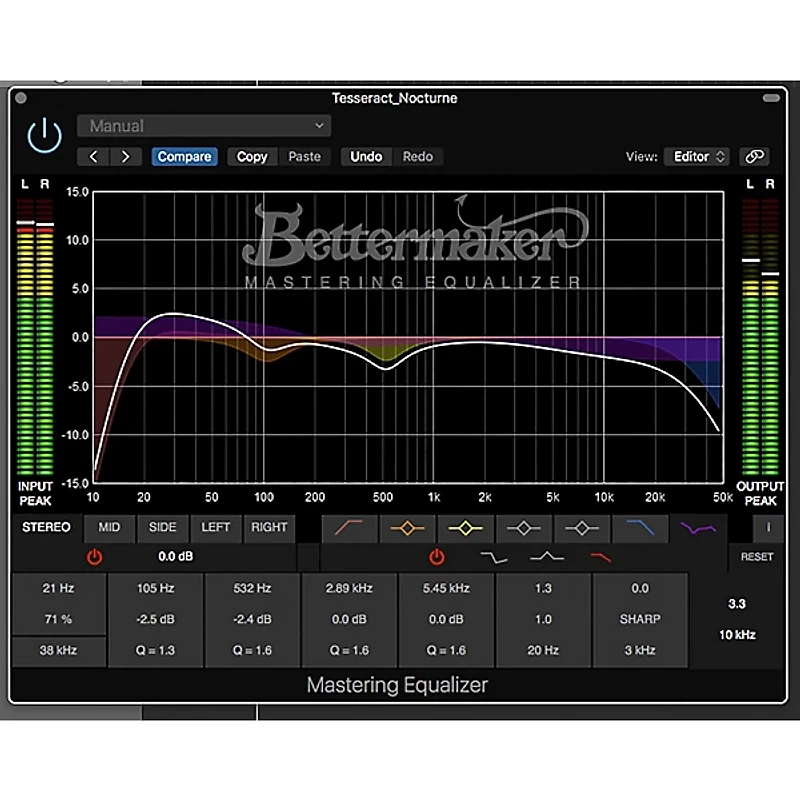Go to the previous preset arrow

[93, 157]
